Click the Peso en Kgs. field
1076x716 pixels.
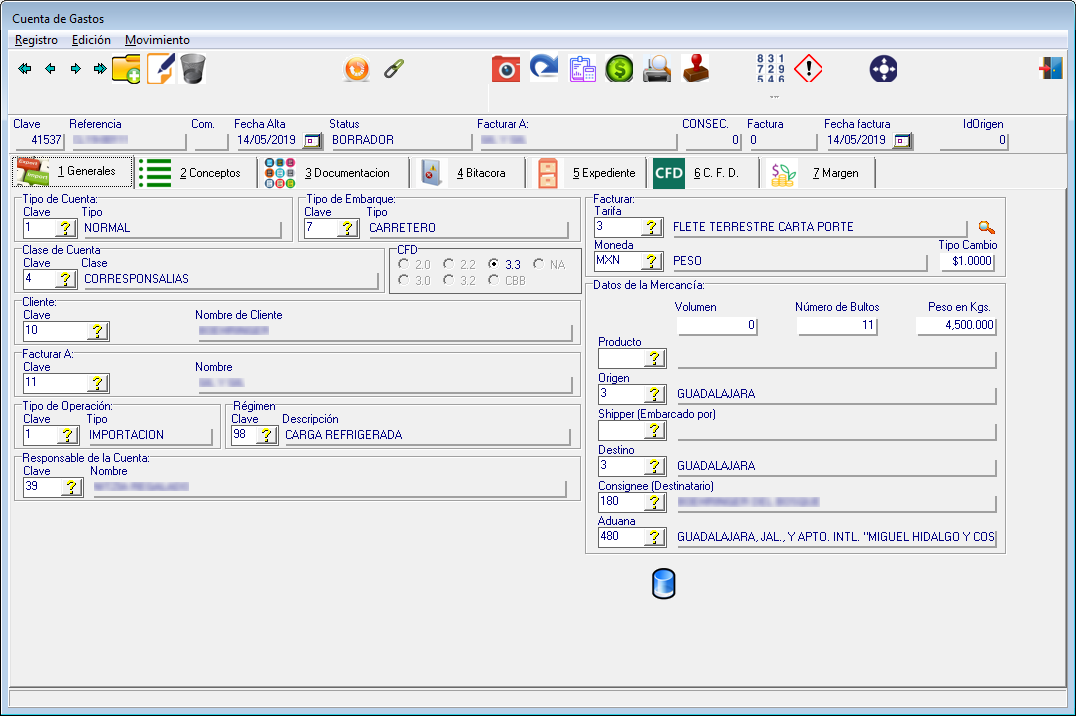tap(956, 325)
